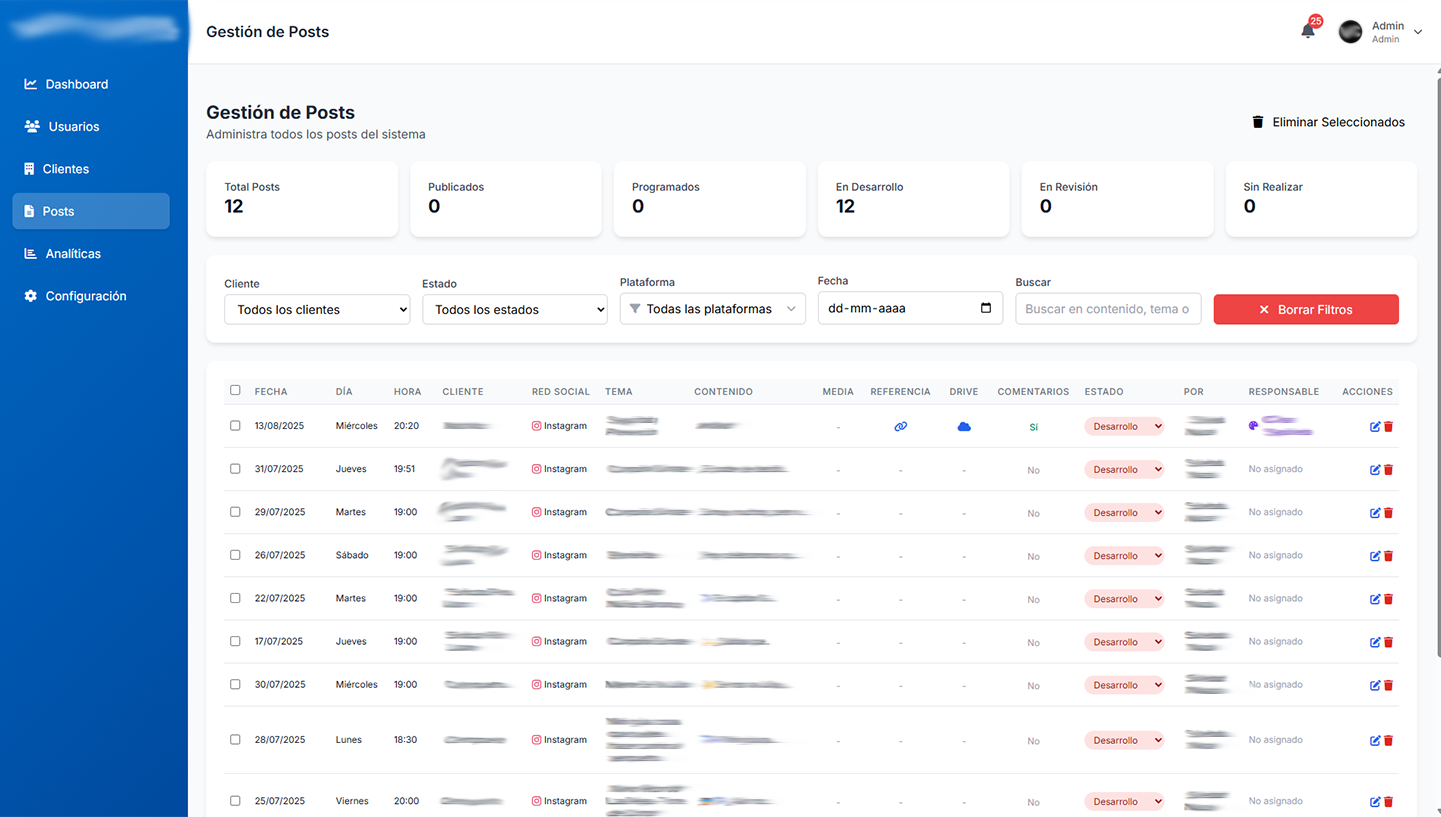The height and width of the screenshot is (817, 1441).
Task: Click the Drive cloud icon on first row
Action: coord(963,425)
